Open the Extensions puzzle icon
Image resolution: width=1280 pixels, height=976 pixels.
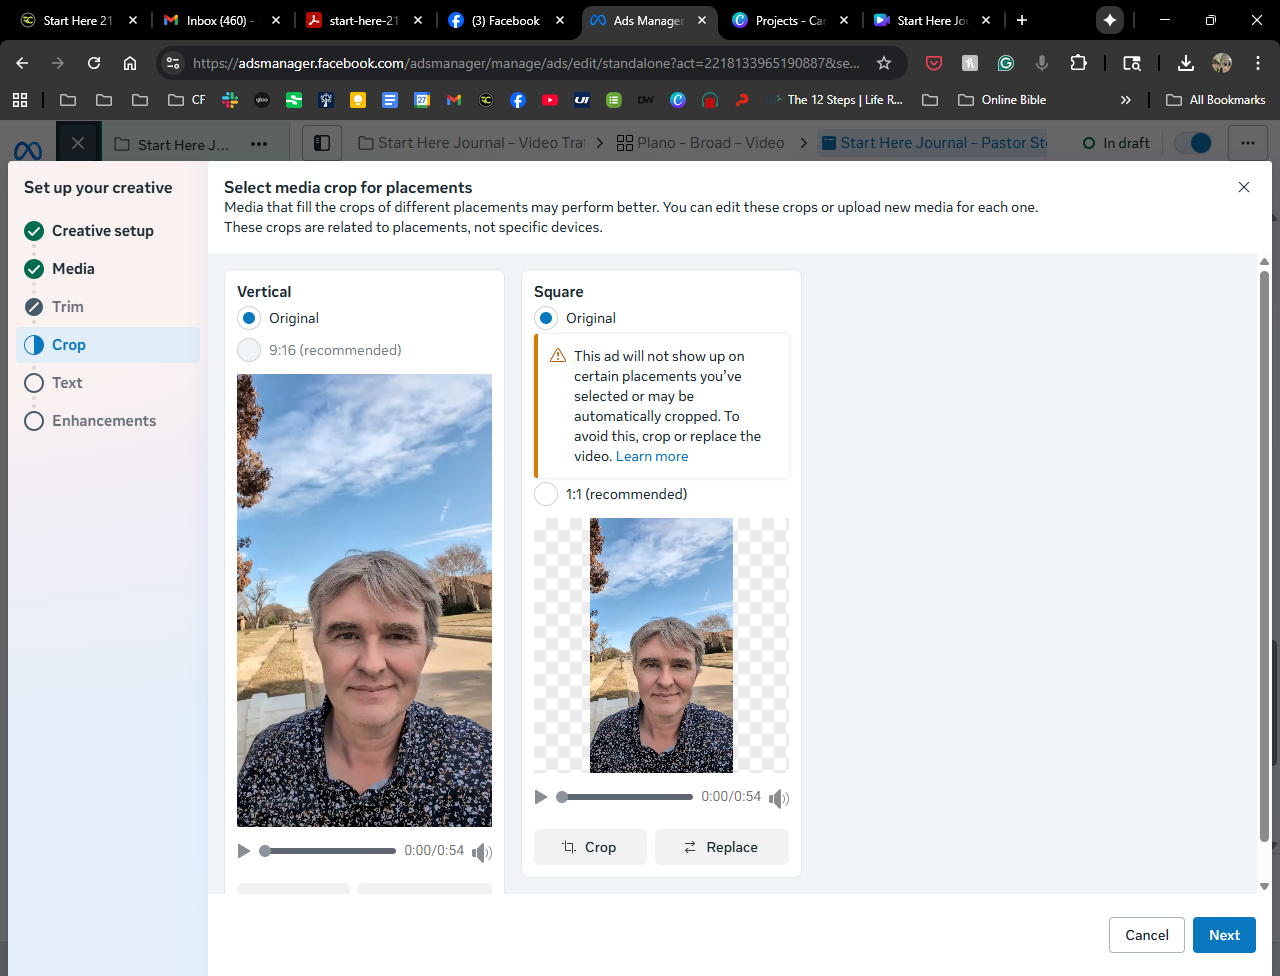(1078, 63)
